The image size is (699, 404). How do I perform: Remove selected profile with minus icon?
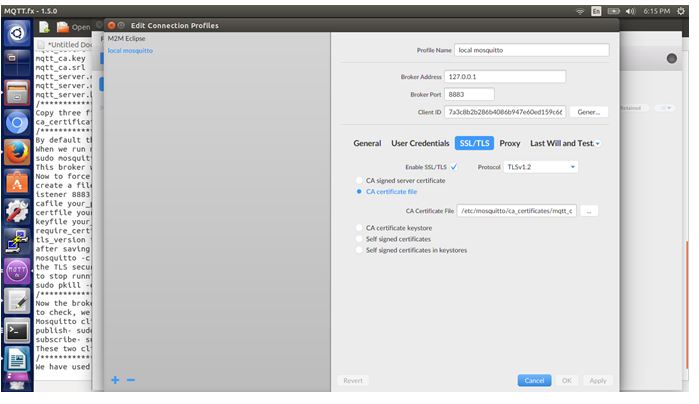(x=131, y=380)
